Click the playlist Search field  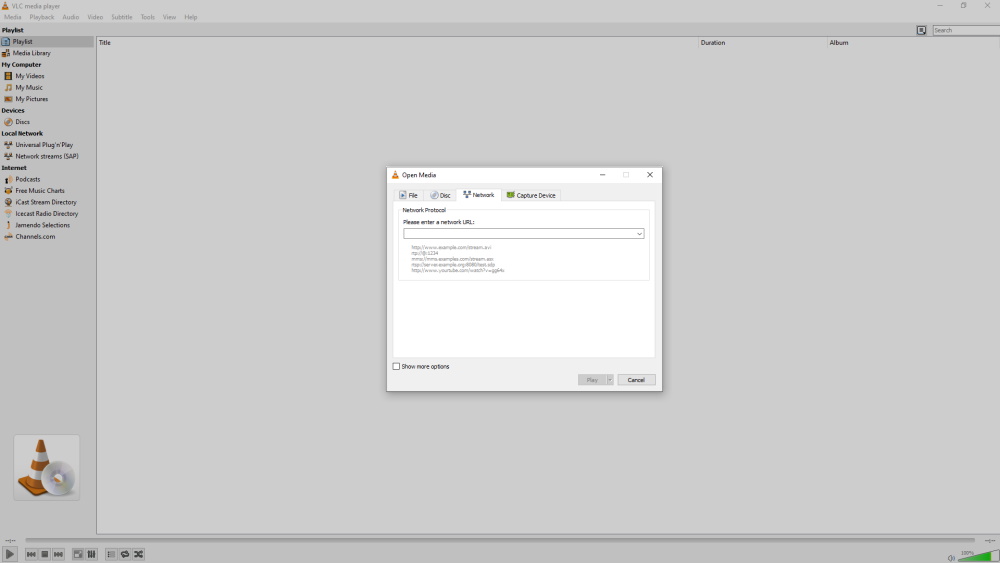tap(966, 30)
